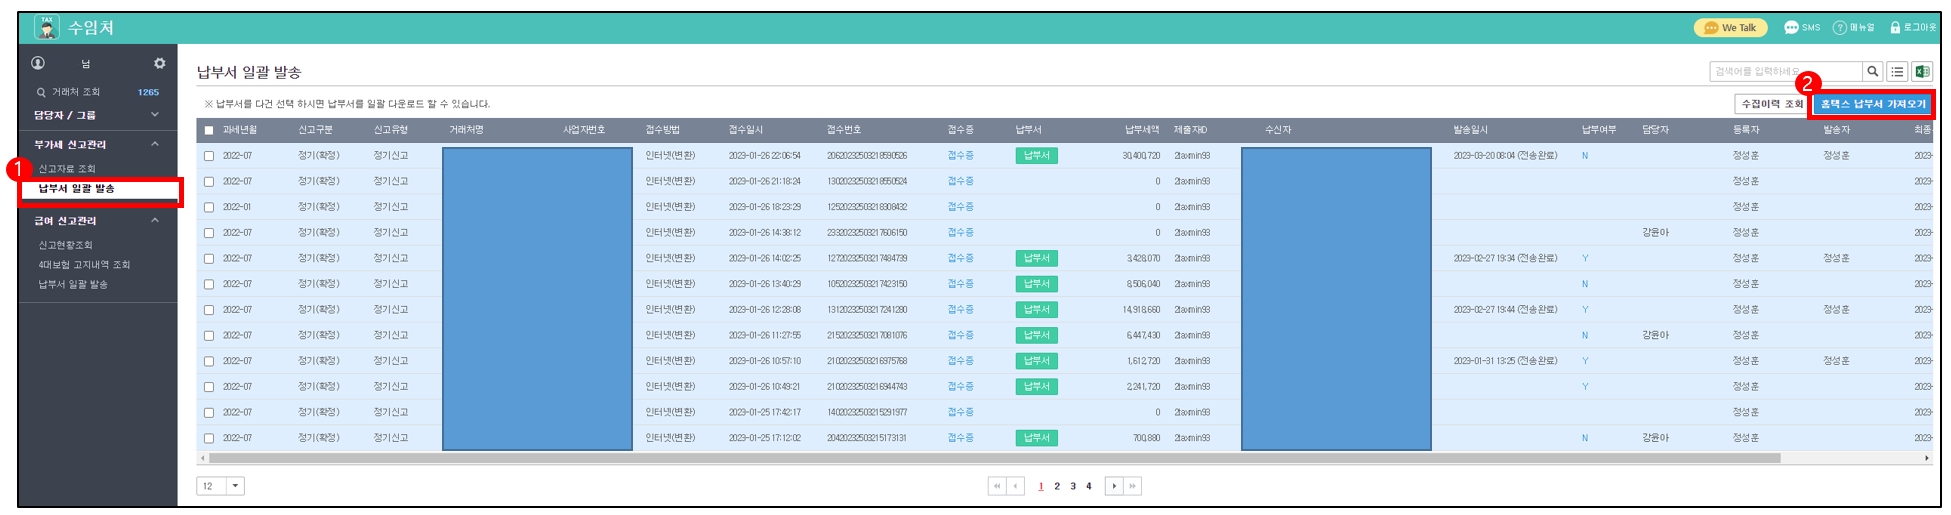Viewport: 1951px width, 515px height.
Task: Click the 수집이력 조회 button
Action: [x=1771, y=104]
